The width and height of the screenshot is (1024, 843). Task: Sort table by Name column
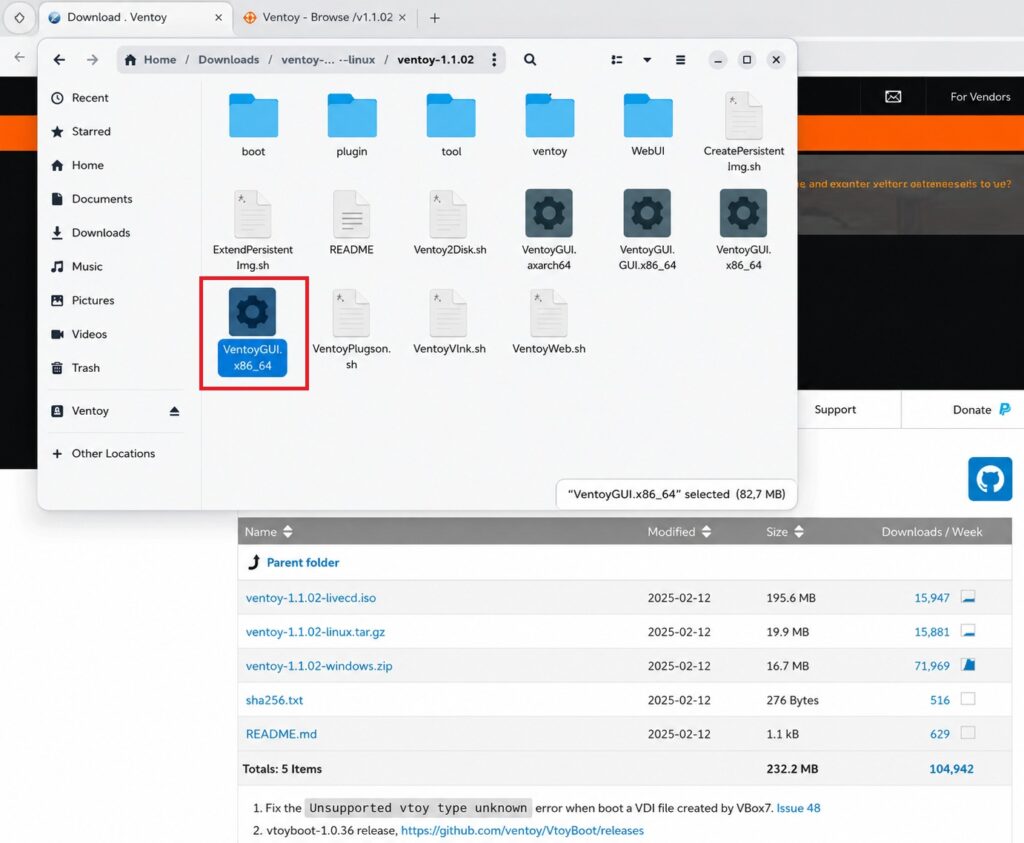268,532
